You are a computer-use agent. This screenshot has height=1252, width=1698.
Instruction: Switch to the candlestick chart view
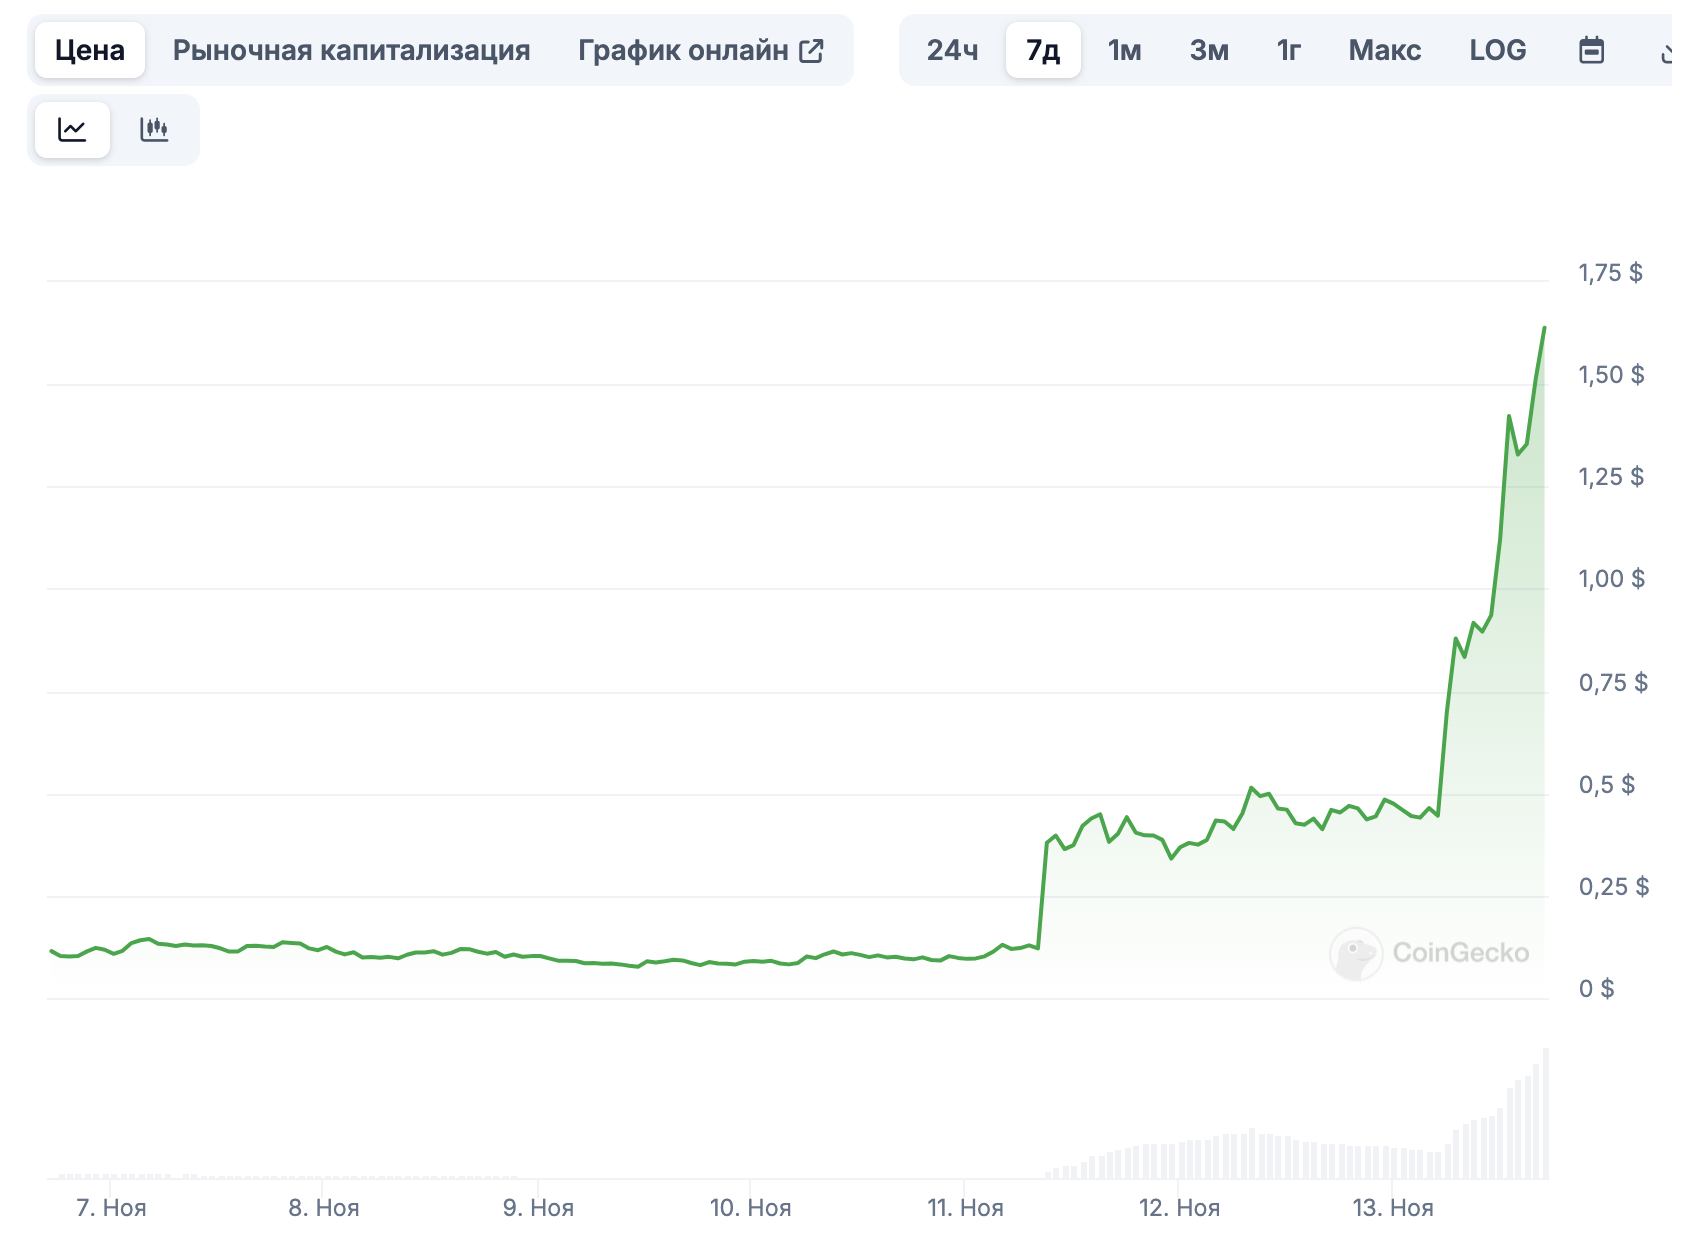coord(154,130)
